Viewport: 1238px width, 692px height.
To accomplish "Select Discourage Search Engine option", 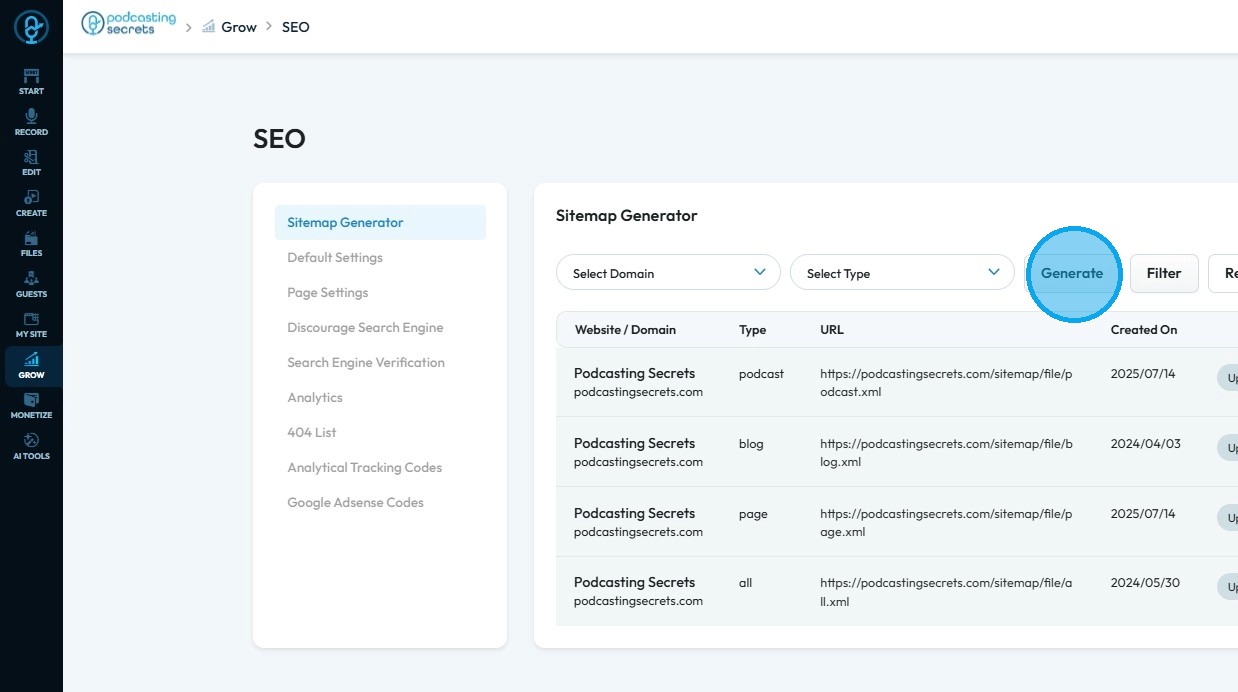I will point(365,328).
